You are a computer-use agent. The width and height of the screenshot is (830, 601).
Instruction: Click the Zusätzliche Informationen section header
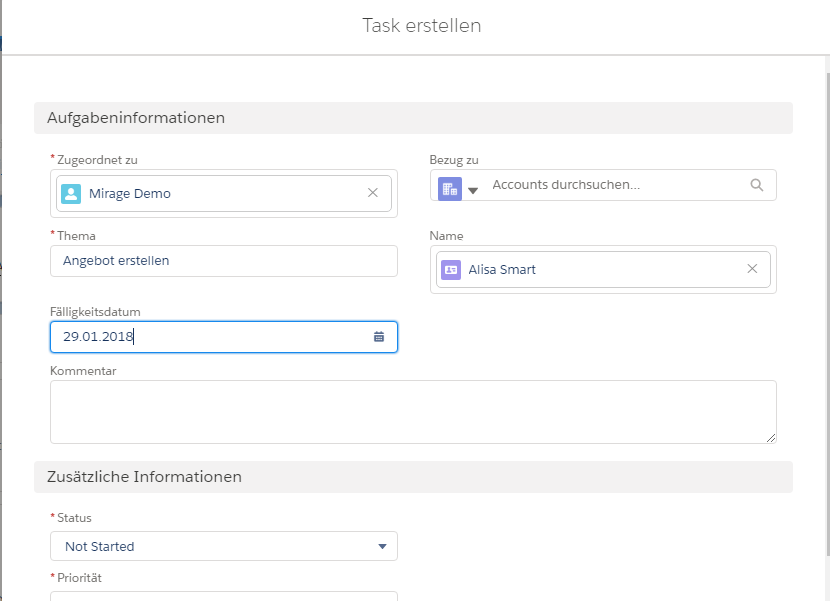413,477
